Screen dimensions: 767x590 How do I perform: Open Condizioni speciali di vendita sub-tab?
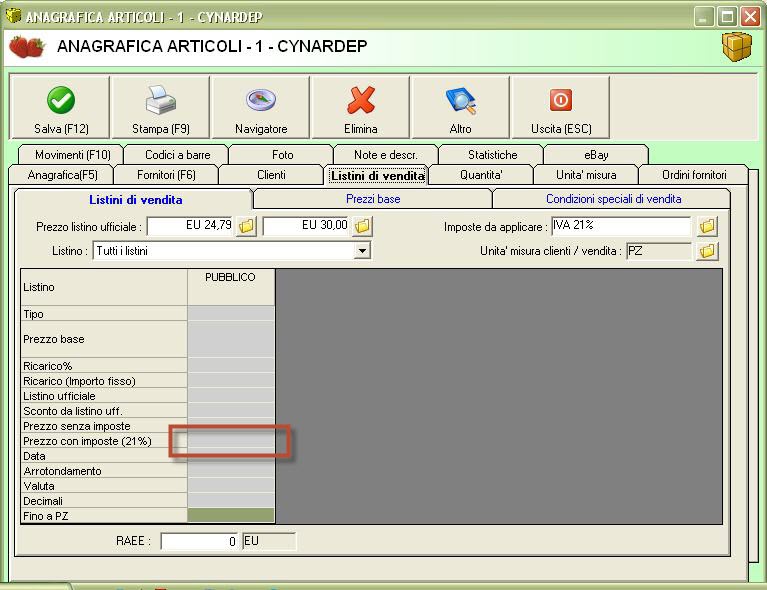click(x=613, y=199)
